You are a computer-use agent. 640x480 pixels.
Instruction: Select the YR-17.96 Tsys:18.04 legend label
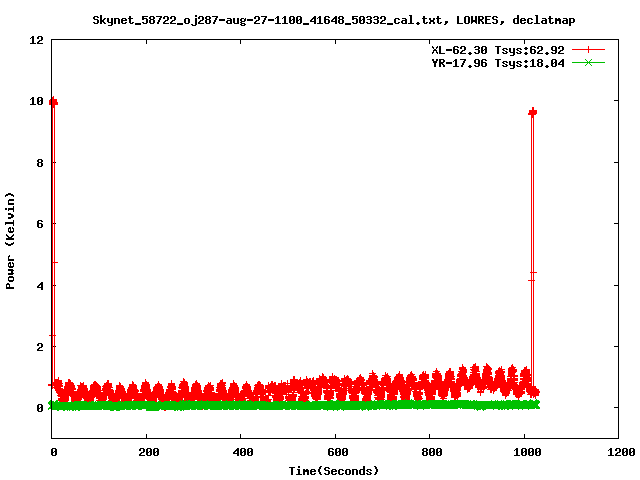click(x=498, y=63)
